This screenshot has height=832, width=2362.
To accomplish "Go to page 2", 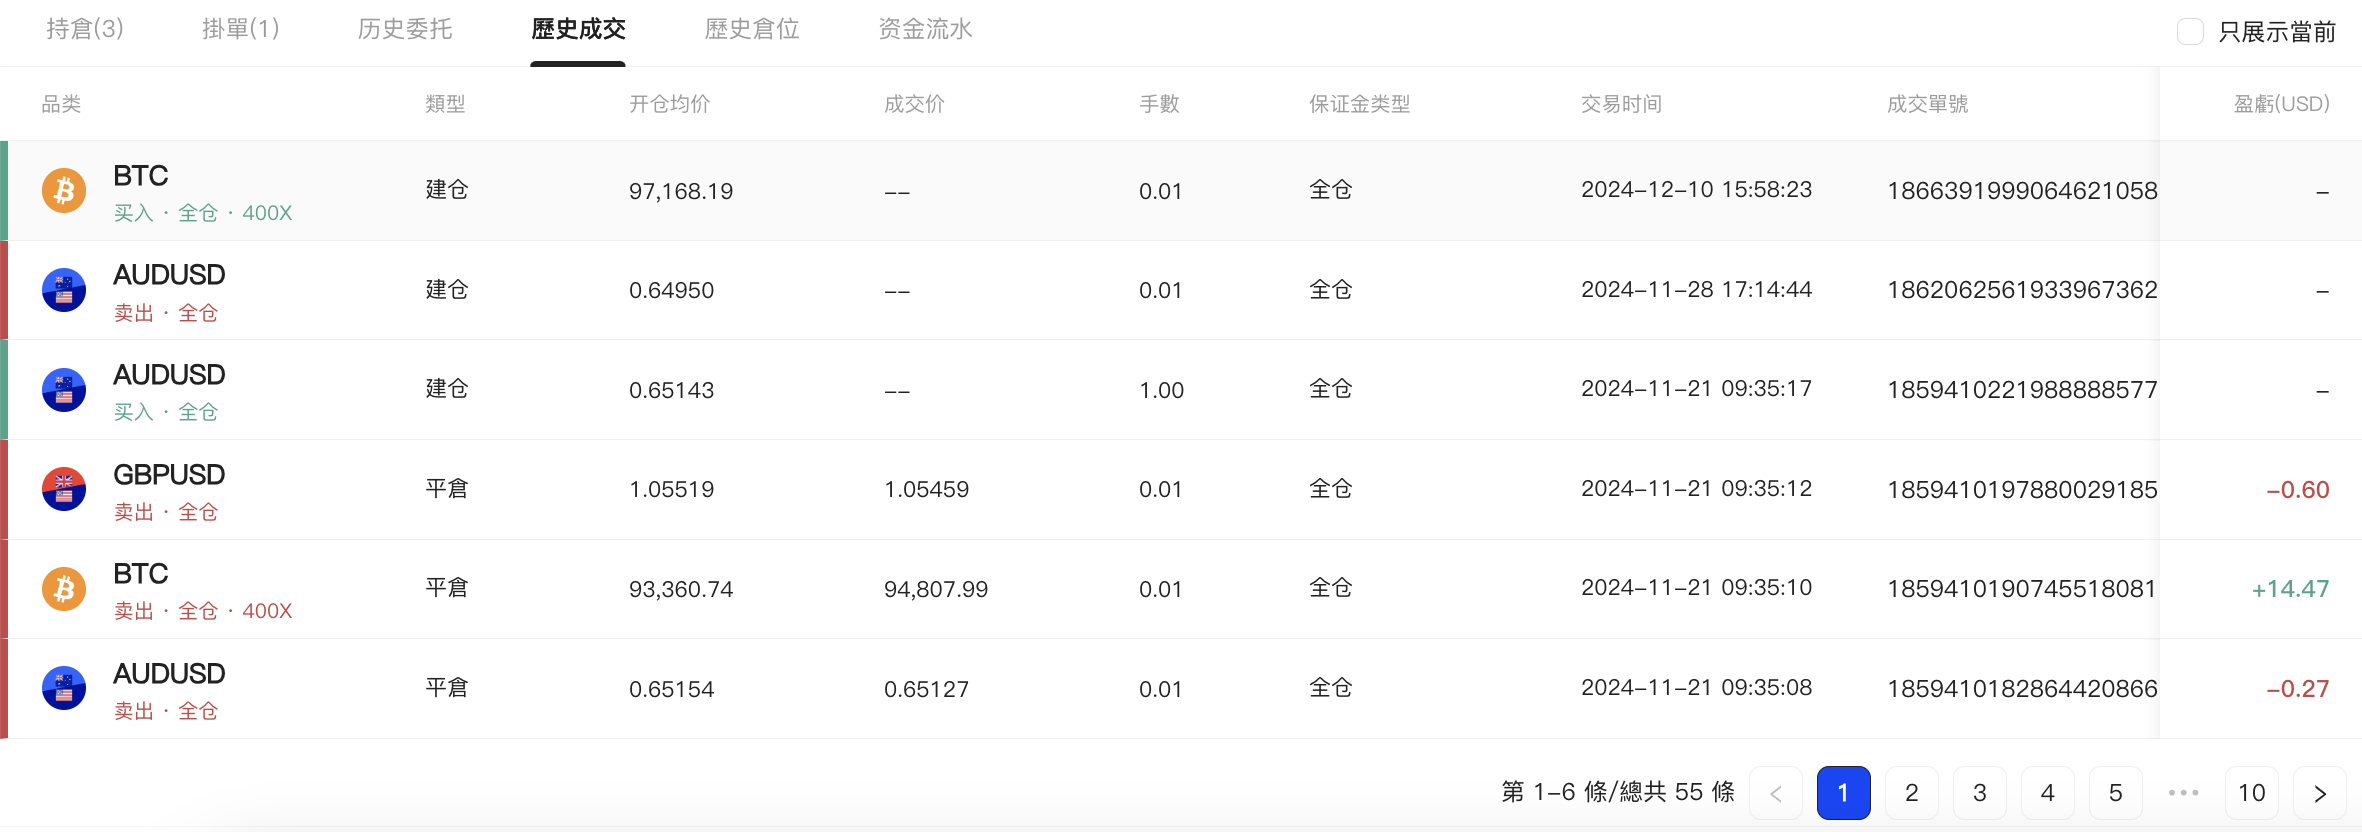I will coord(1912,793).
